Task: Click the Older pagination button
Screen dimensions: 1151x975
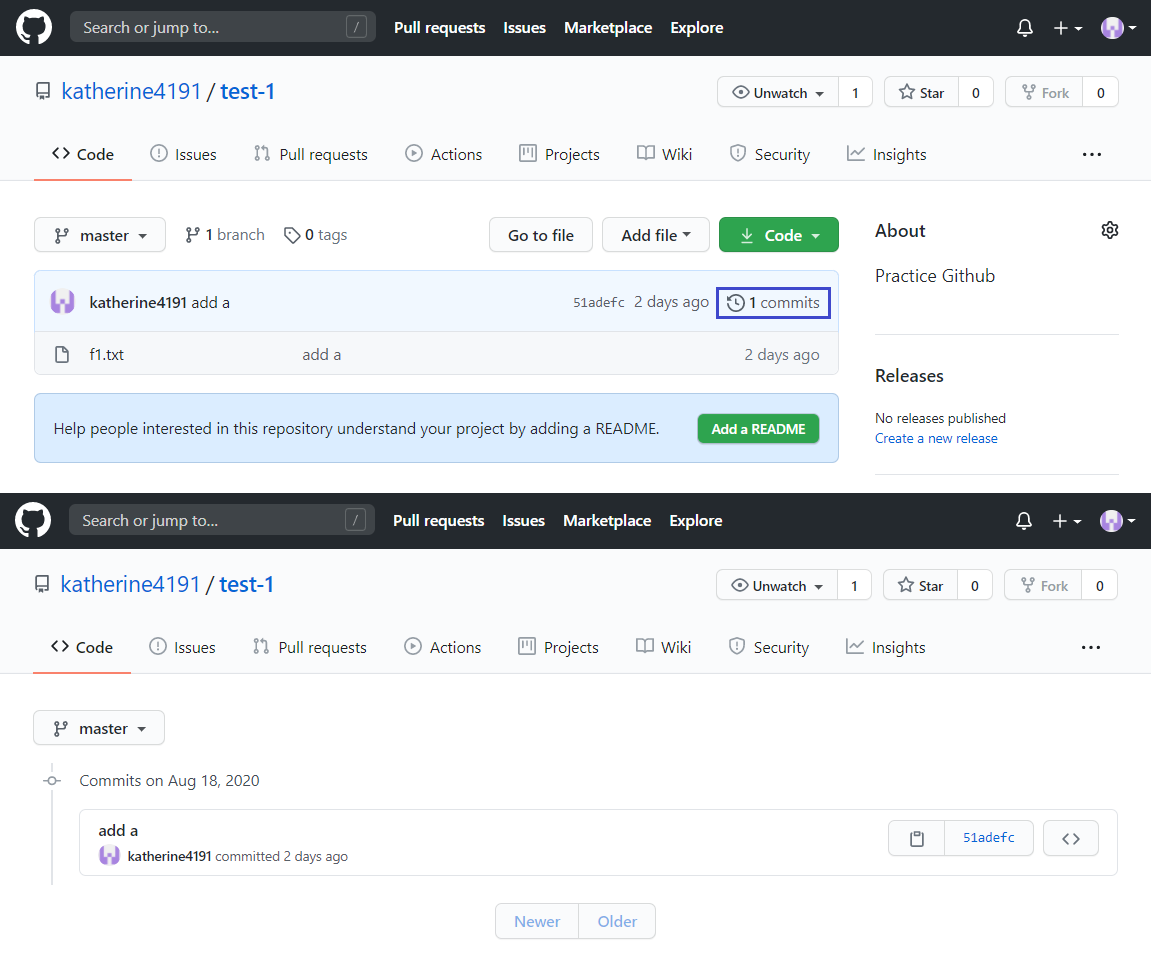Action: click(617, 921)
